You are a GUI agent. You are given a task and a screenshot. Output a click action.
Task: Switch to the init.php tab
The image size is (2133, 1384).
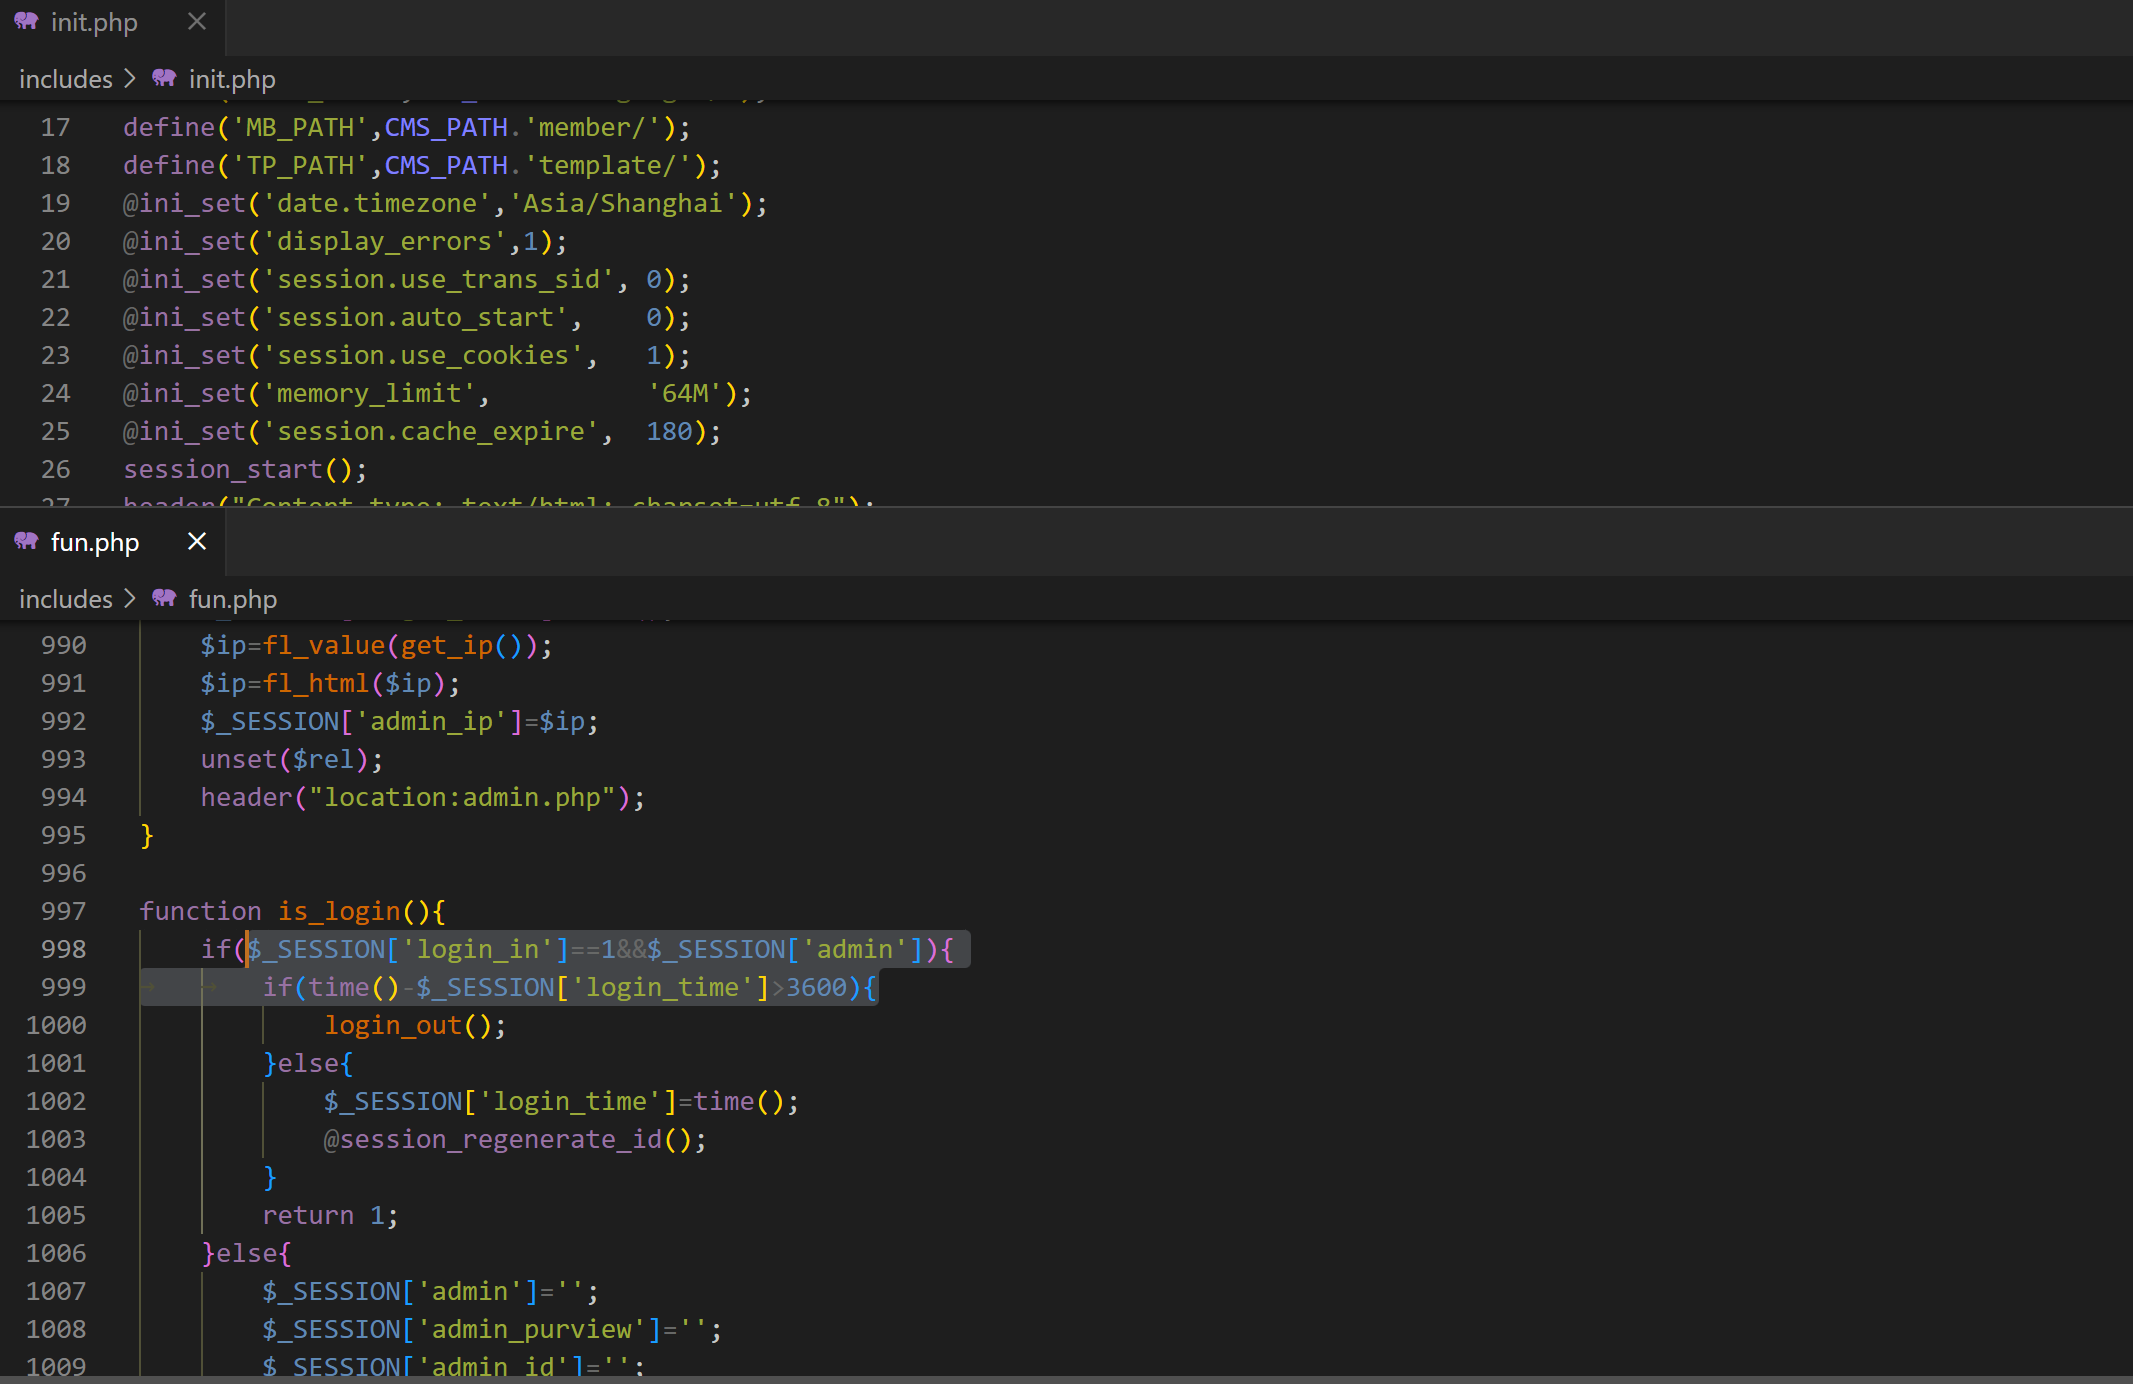(x=94, y=22)
